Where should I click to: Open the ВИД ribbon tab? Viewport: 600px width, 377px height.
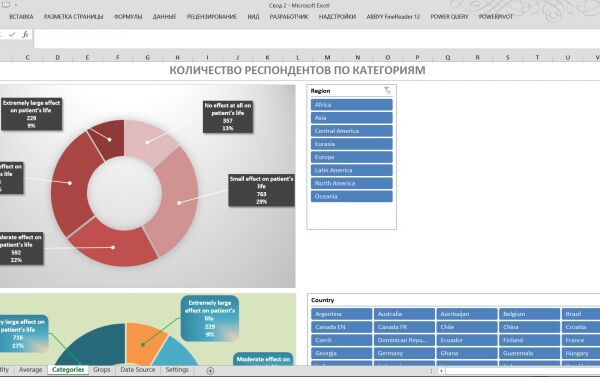[x=253, y=17]
